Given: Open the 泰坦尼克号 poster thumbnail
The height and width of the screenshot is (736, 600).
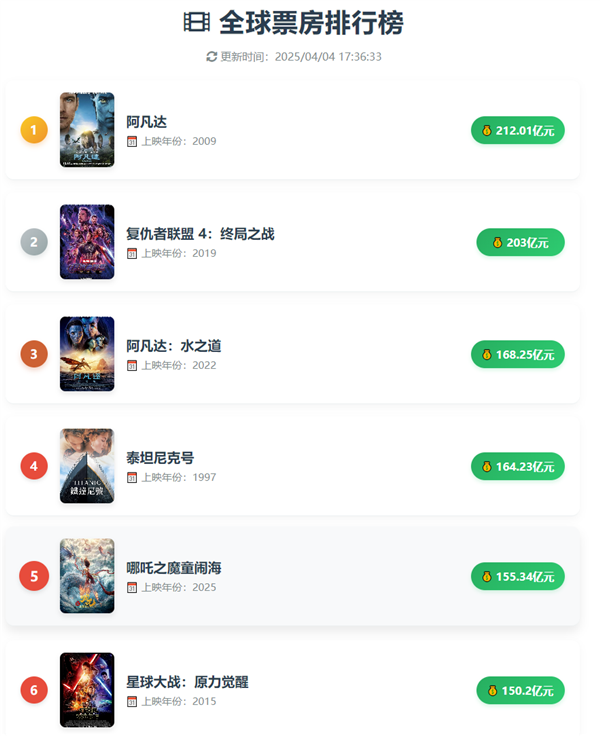Looking at the screenshot, I should [87, 465].
